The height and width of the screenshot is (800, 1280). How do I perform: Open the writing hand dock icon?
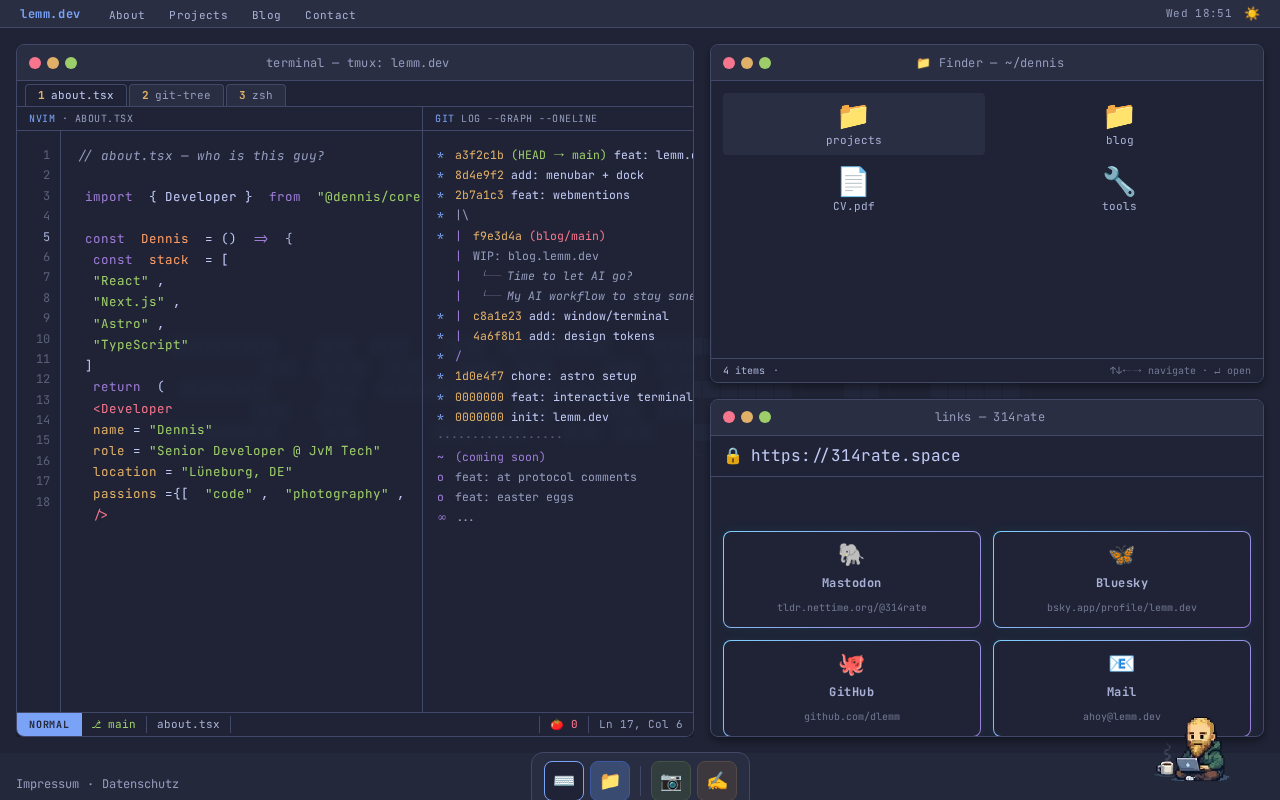click(x=717, y=781)
